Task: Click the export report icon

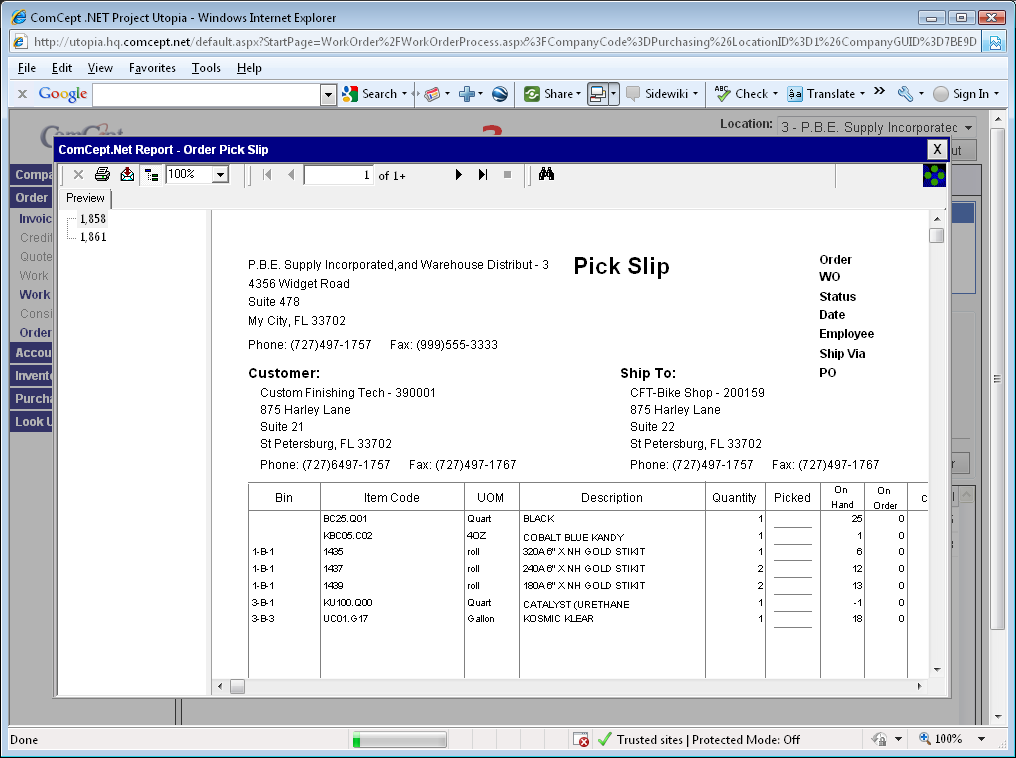Action: coord(127,174)
